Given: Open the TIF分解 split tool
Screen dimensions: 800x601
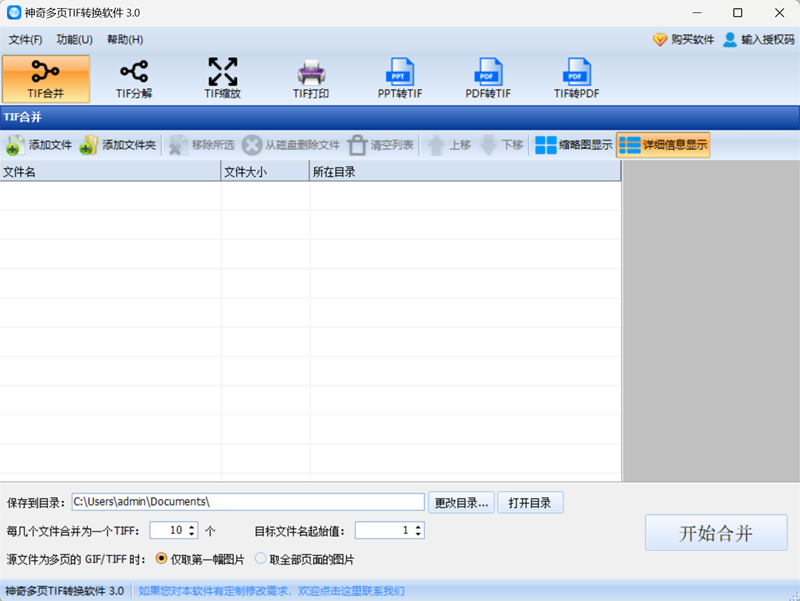Looking at the screenshot, I should [134, 79].
